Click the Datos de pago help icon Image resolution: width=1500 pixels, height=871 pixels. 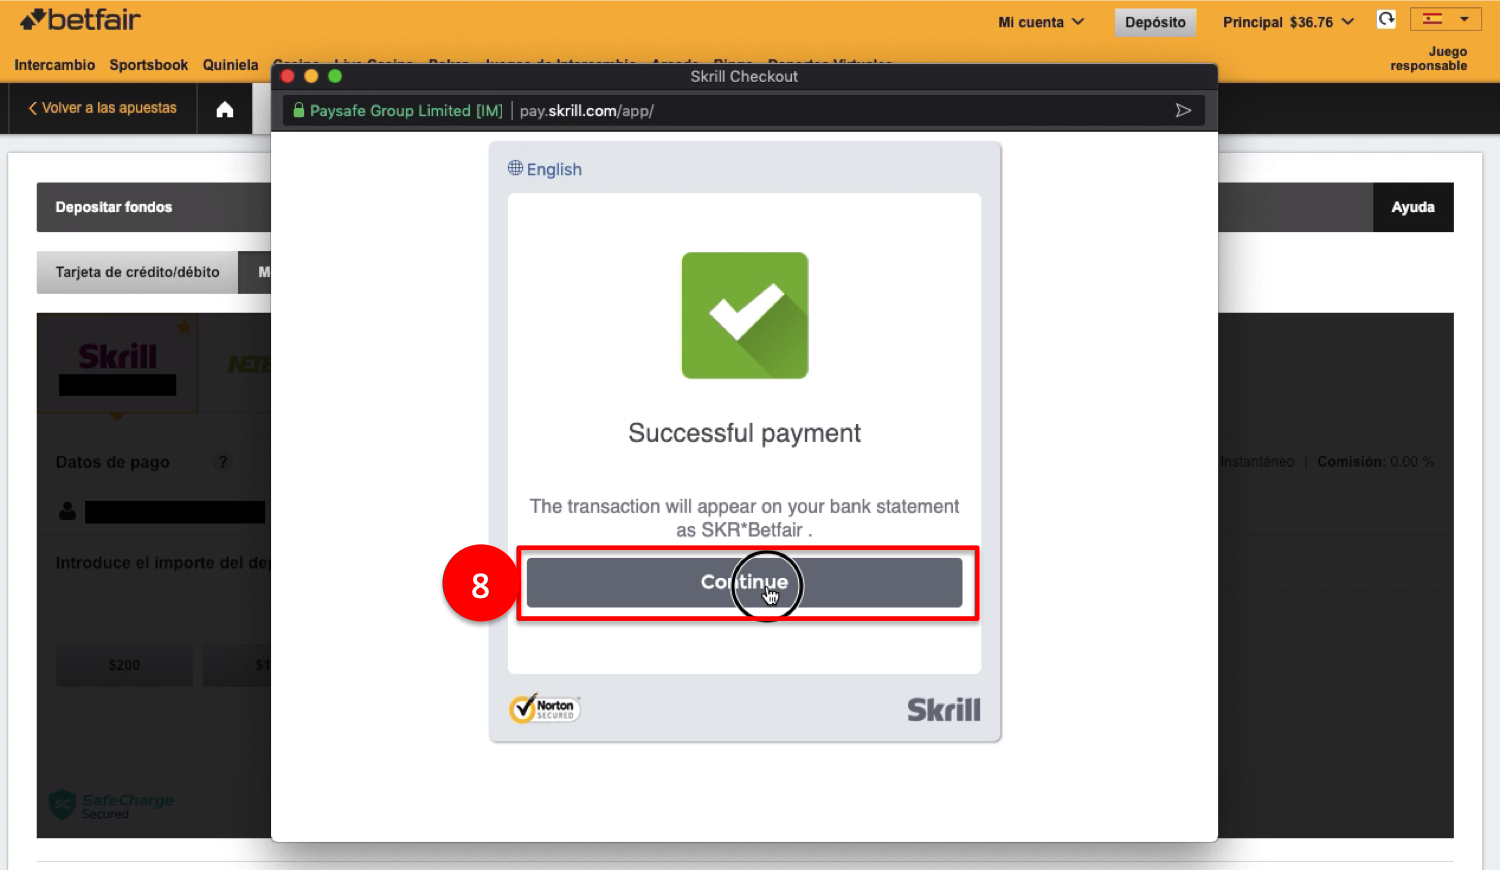coord(223,462)
